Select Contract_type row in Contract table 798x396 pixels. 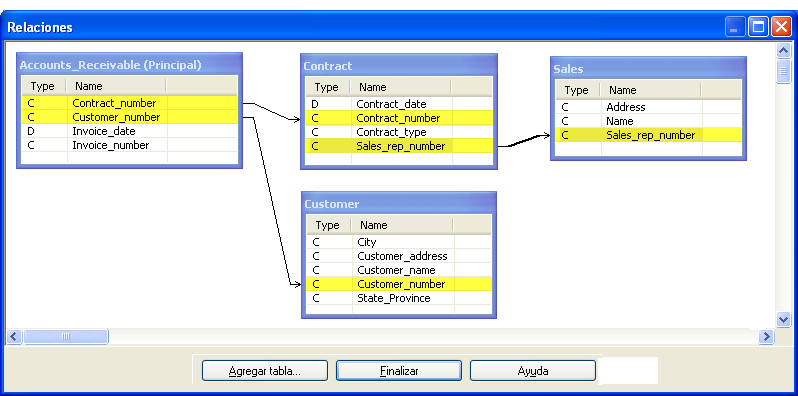[x=399, y=132]
